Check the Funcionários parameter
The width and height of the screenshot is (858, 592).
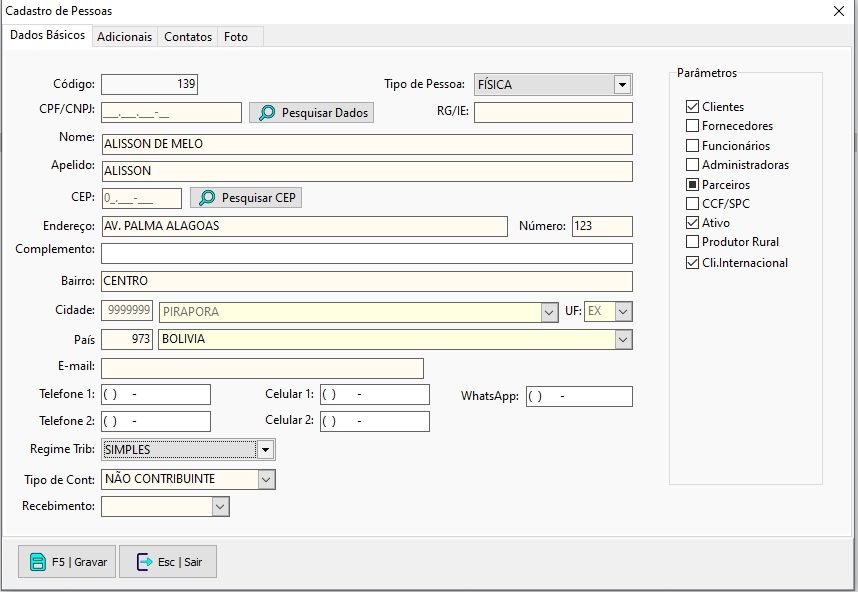coord(692,146)
